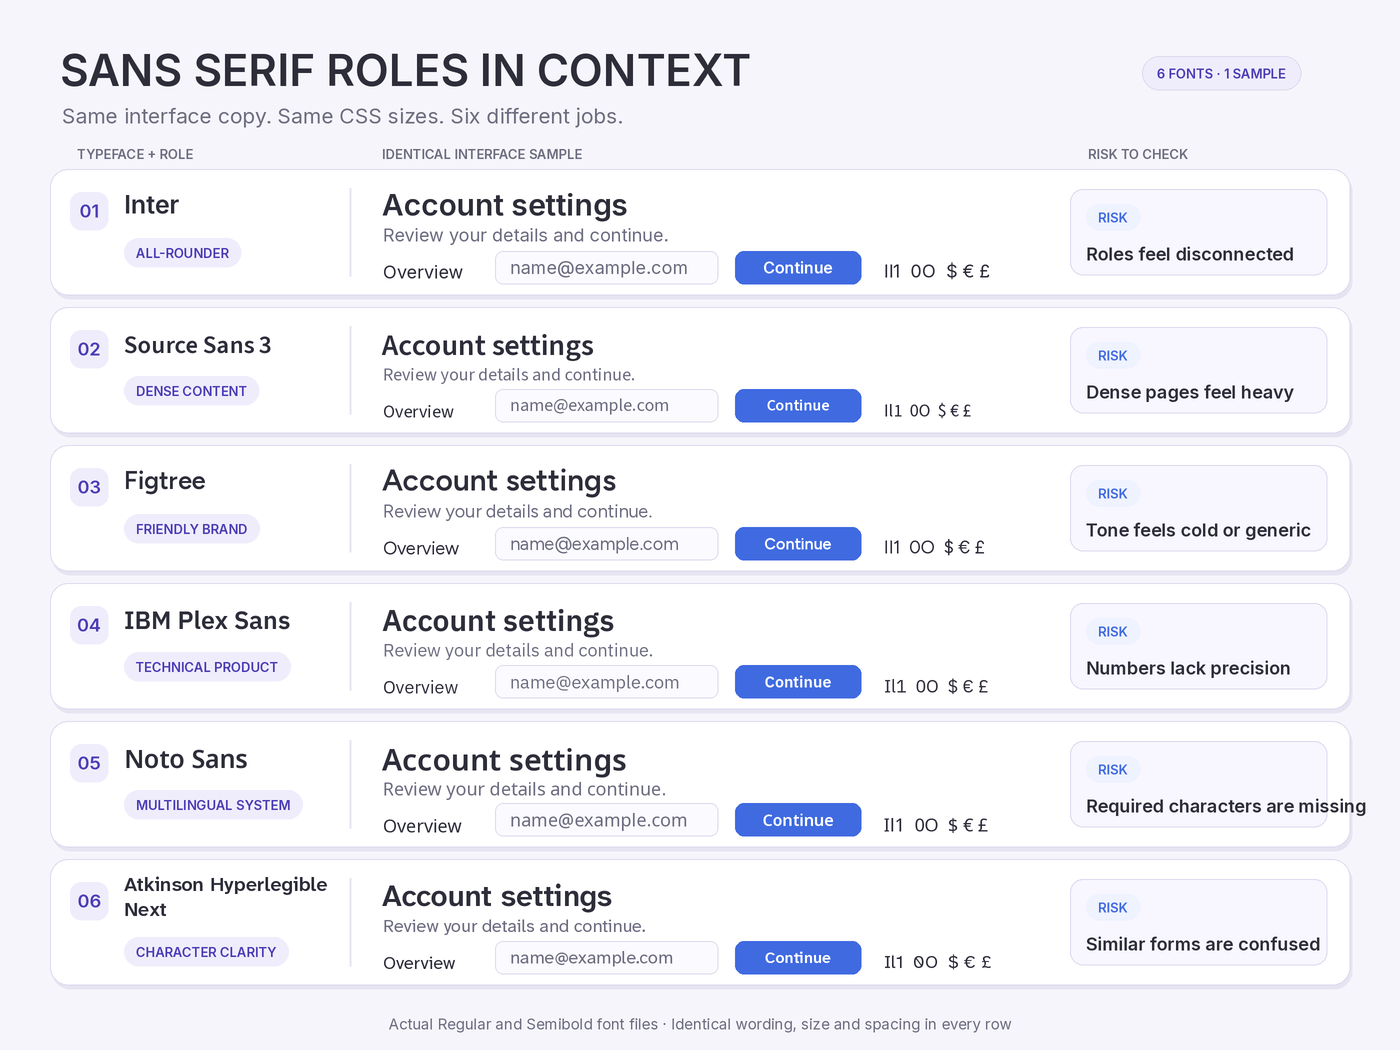1400x1050 pixels.
Task: Select Overview label in the Inter row
Action: tap(423, 272)
